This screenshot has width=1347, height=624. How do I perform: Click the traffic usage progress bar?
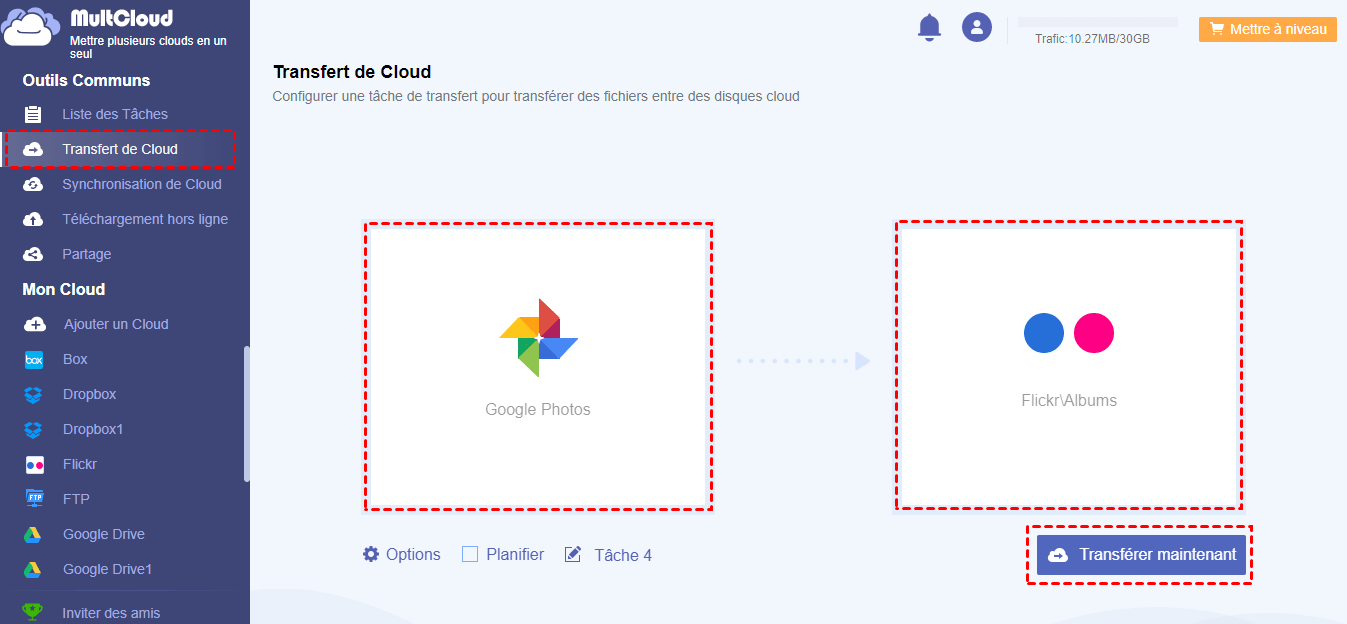point(1097,22)
